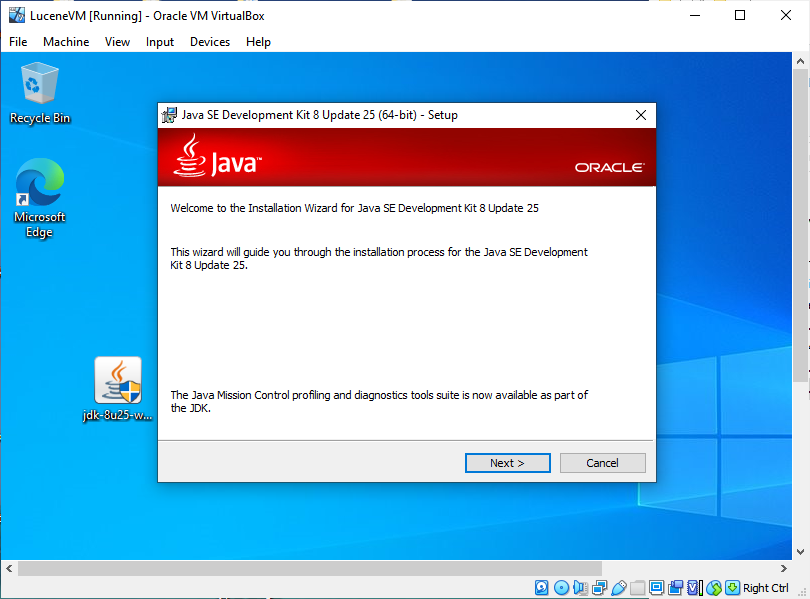Open the View menu
The height and width of the screenshot is (599, 810).
(118, 42)
